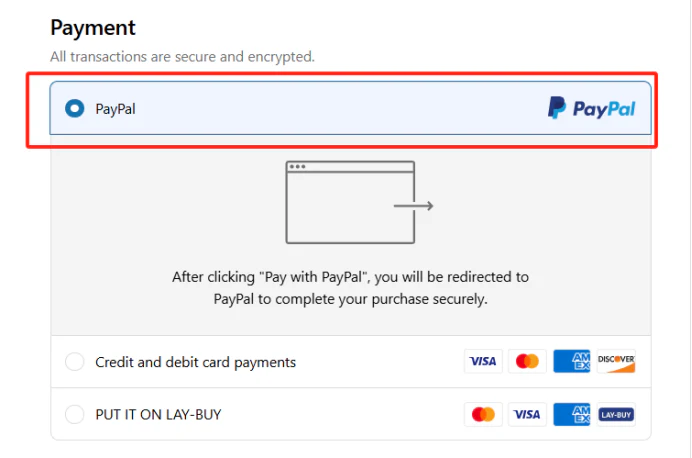Click Visa icon in Lay-Buy row

[527, 414]
